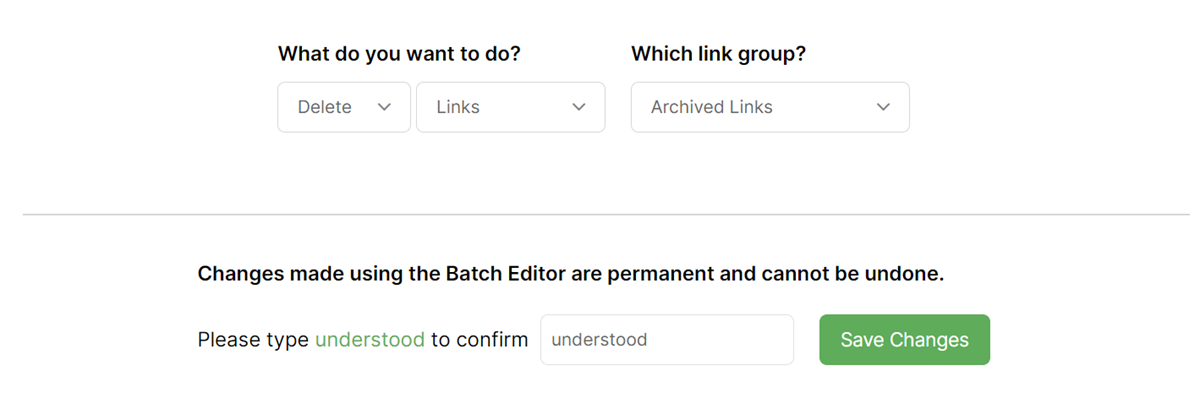Focus the understood confirmation input field
The width and height of the screenshot is (1200, 415).
666,340
